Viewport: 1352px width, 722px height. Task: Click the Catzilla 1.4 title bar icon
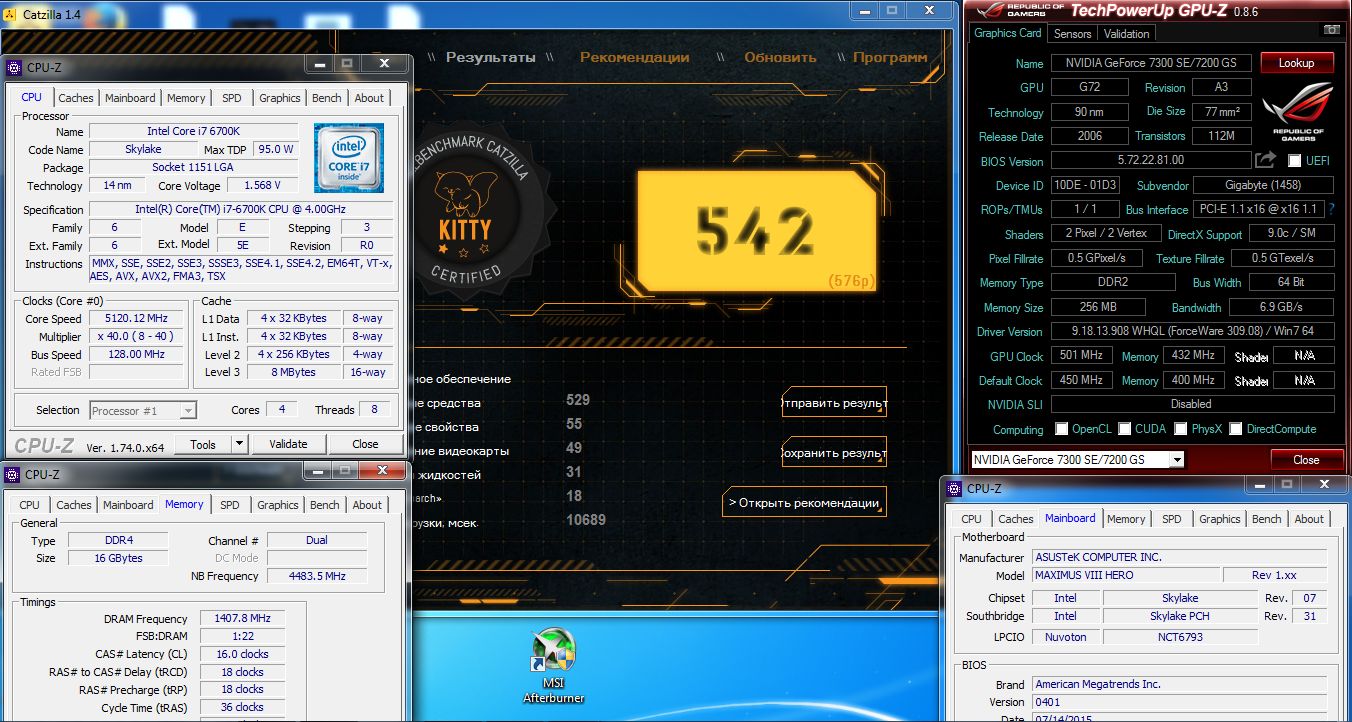click(9, 15)
